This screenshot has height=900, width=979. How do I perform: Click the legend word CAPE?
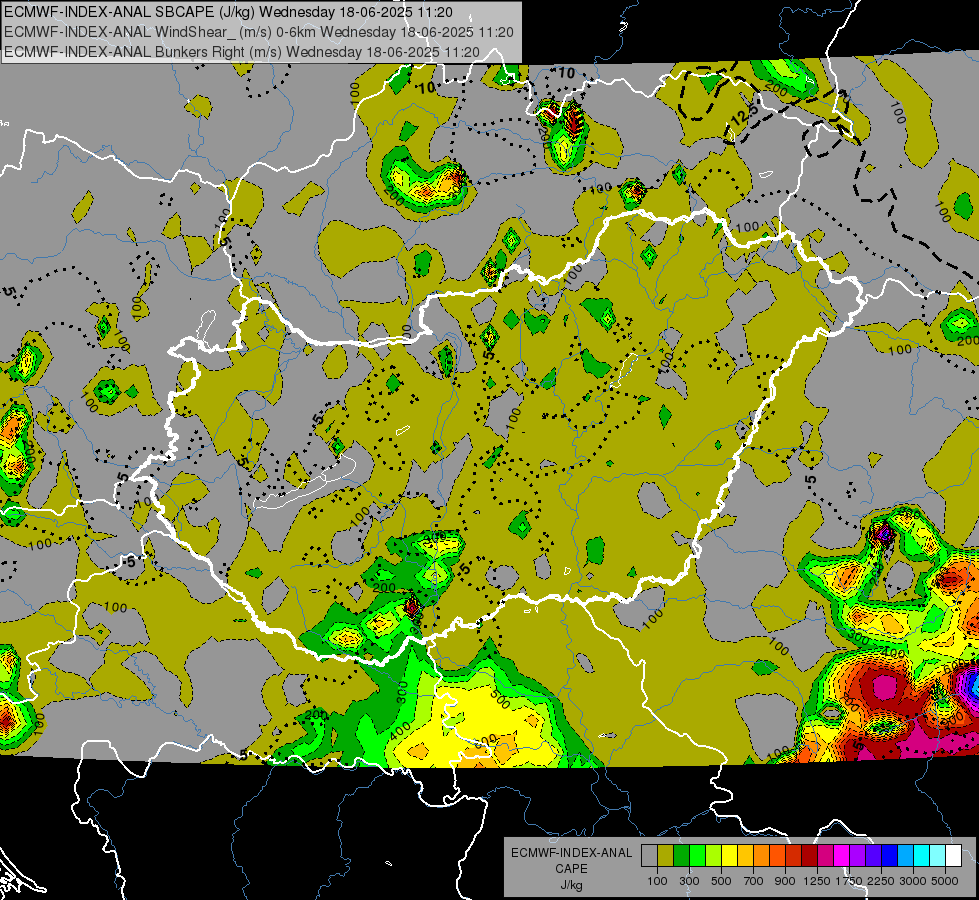571,869
